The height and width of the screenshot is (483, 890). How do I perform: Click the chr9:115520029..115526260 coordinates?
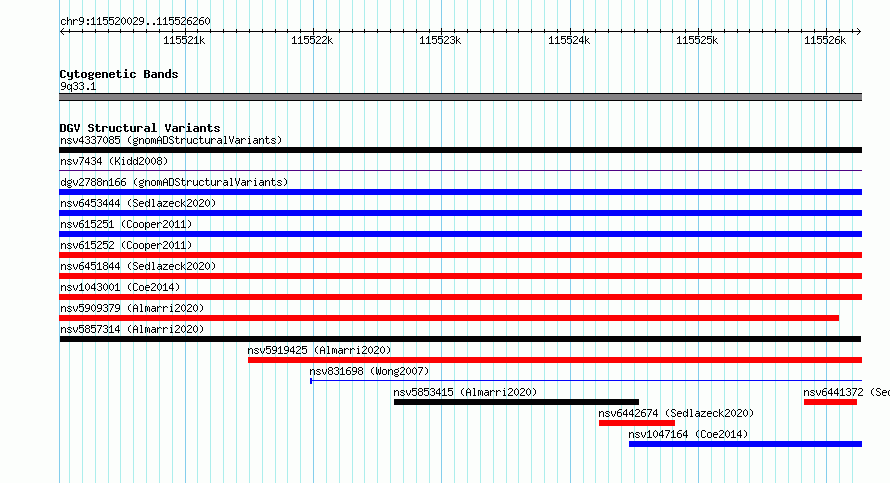pyautogui.click(x=135, y=21)
